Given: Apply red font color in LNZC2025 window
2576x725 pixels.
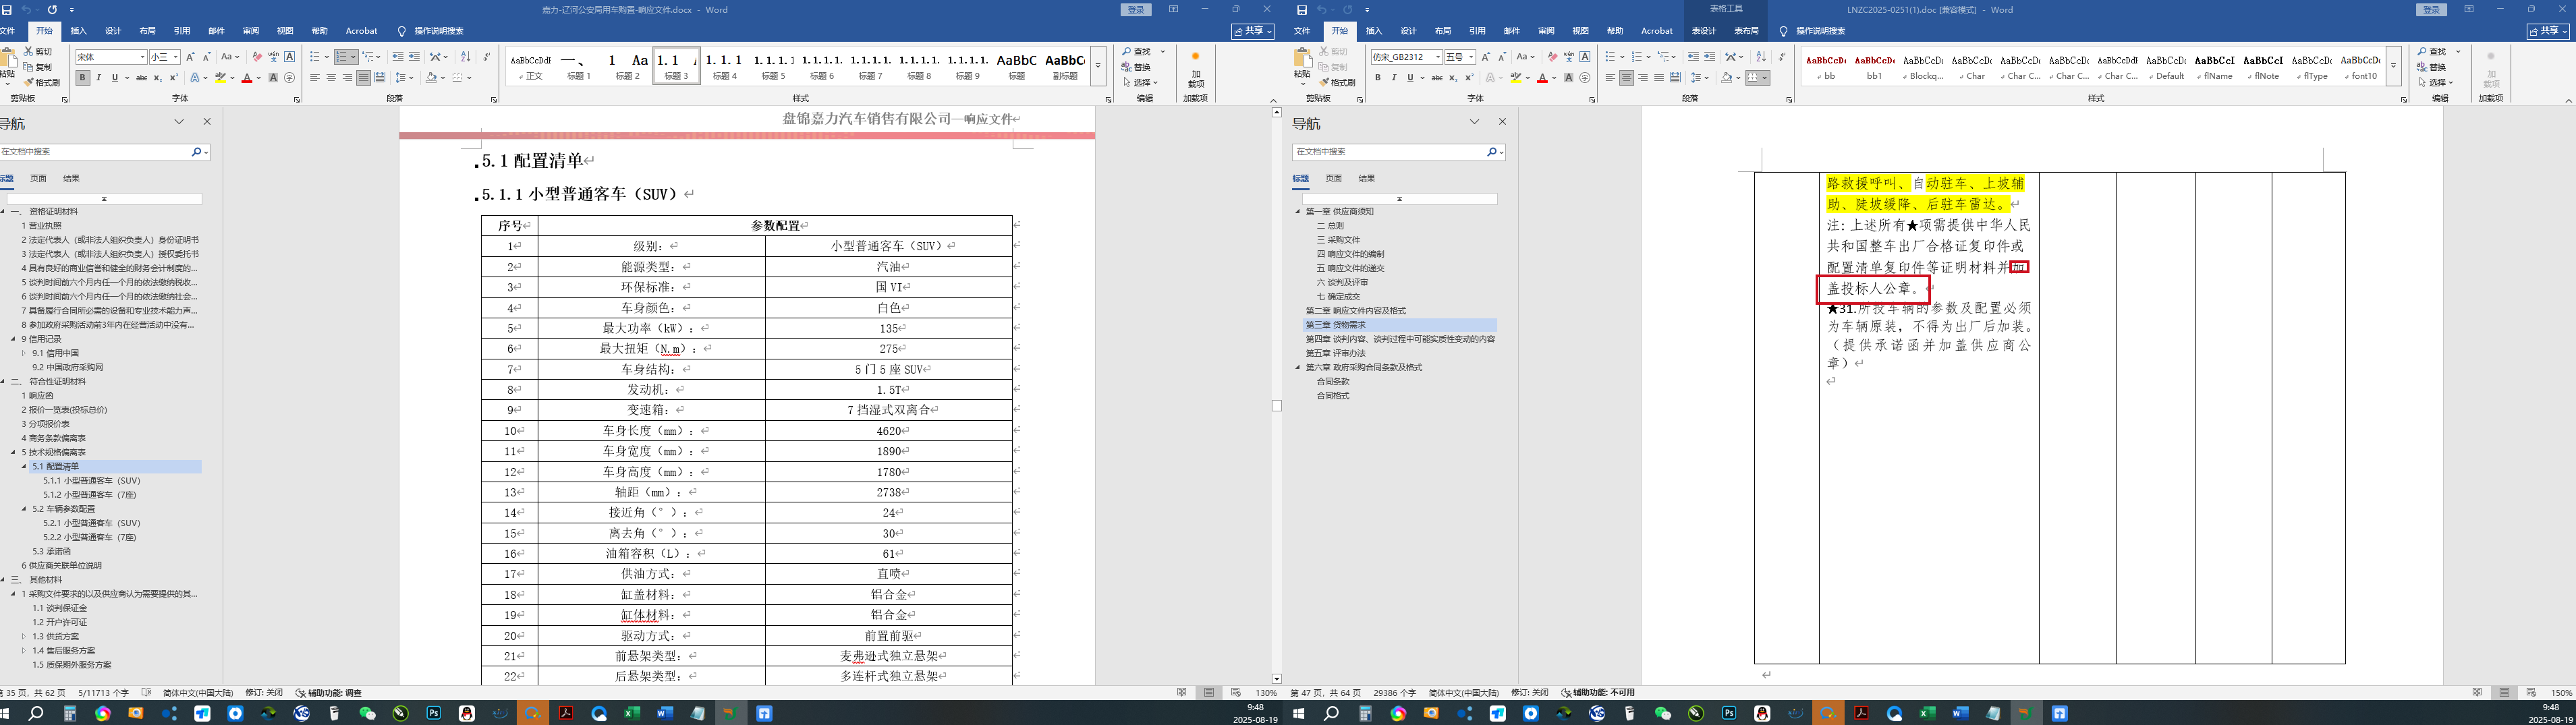Looking at the screenshot, I should point(1542,78).
